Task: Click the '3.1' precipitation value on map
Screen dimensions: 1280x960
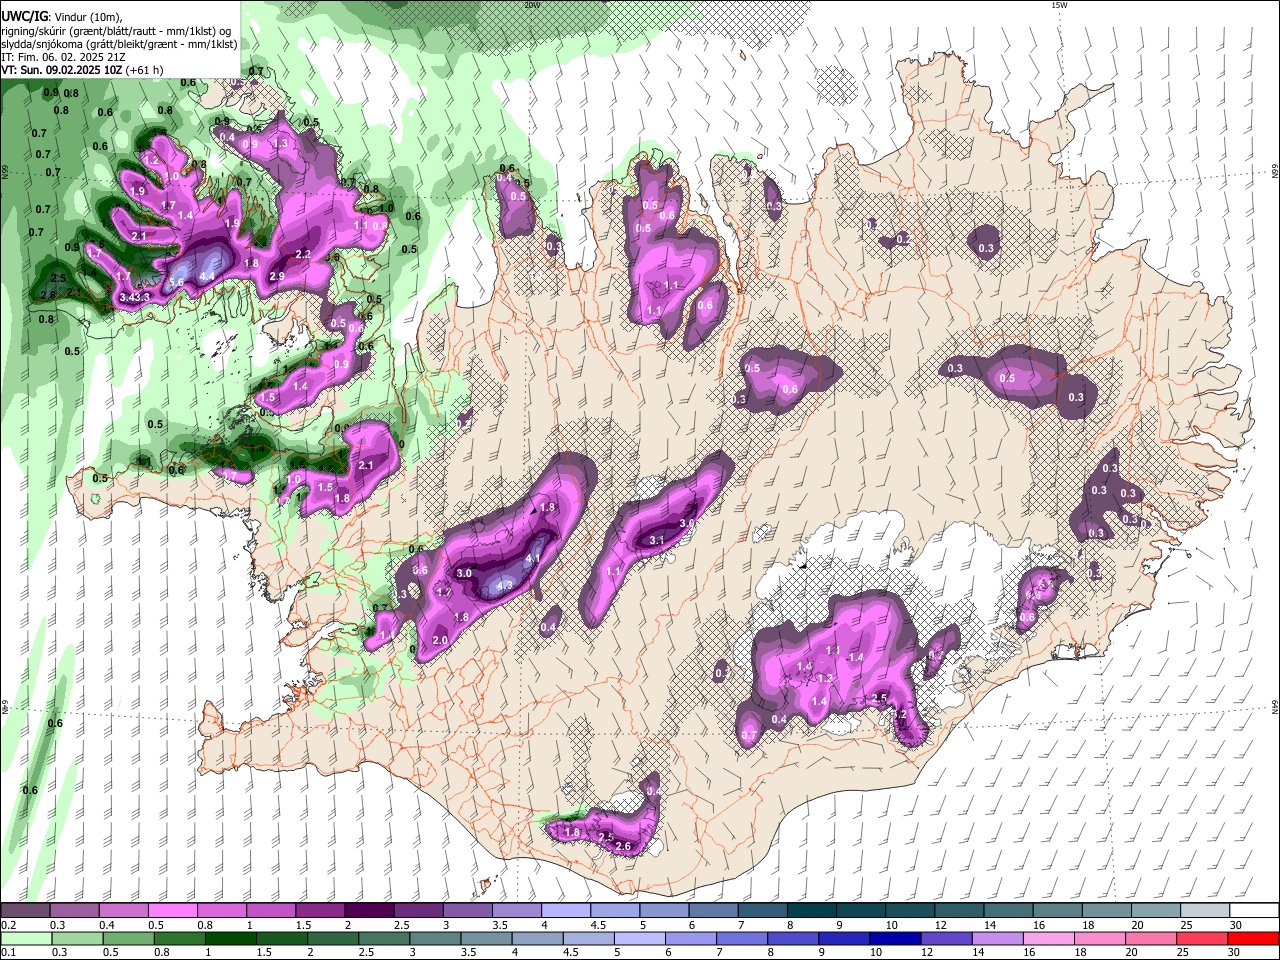Action: (x=657, y=540)
